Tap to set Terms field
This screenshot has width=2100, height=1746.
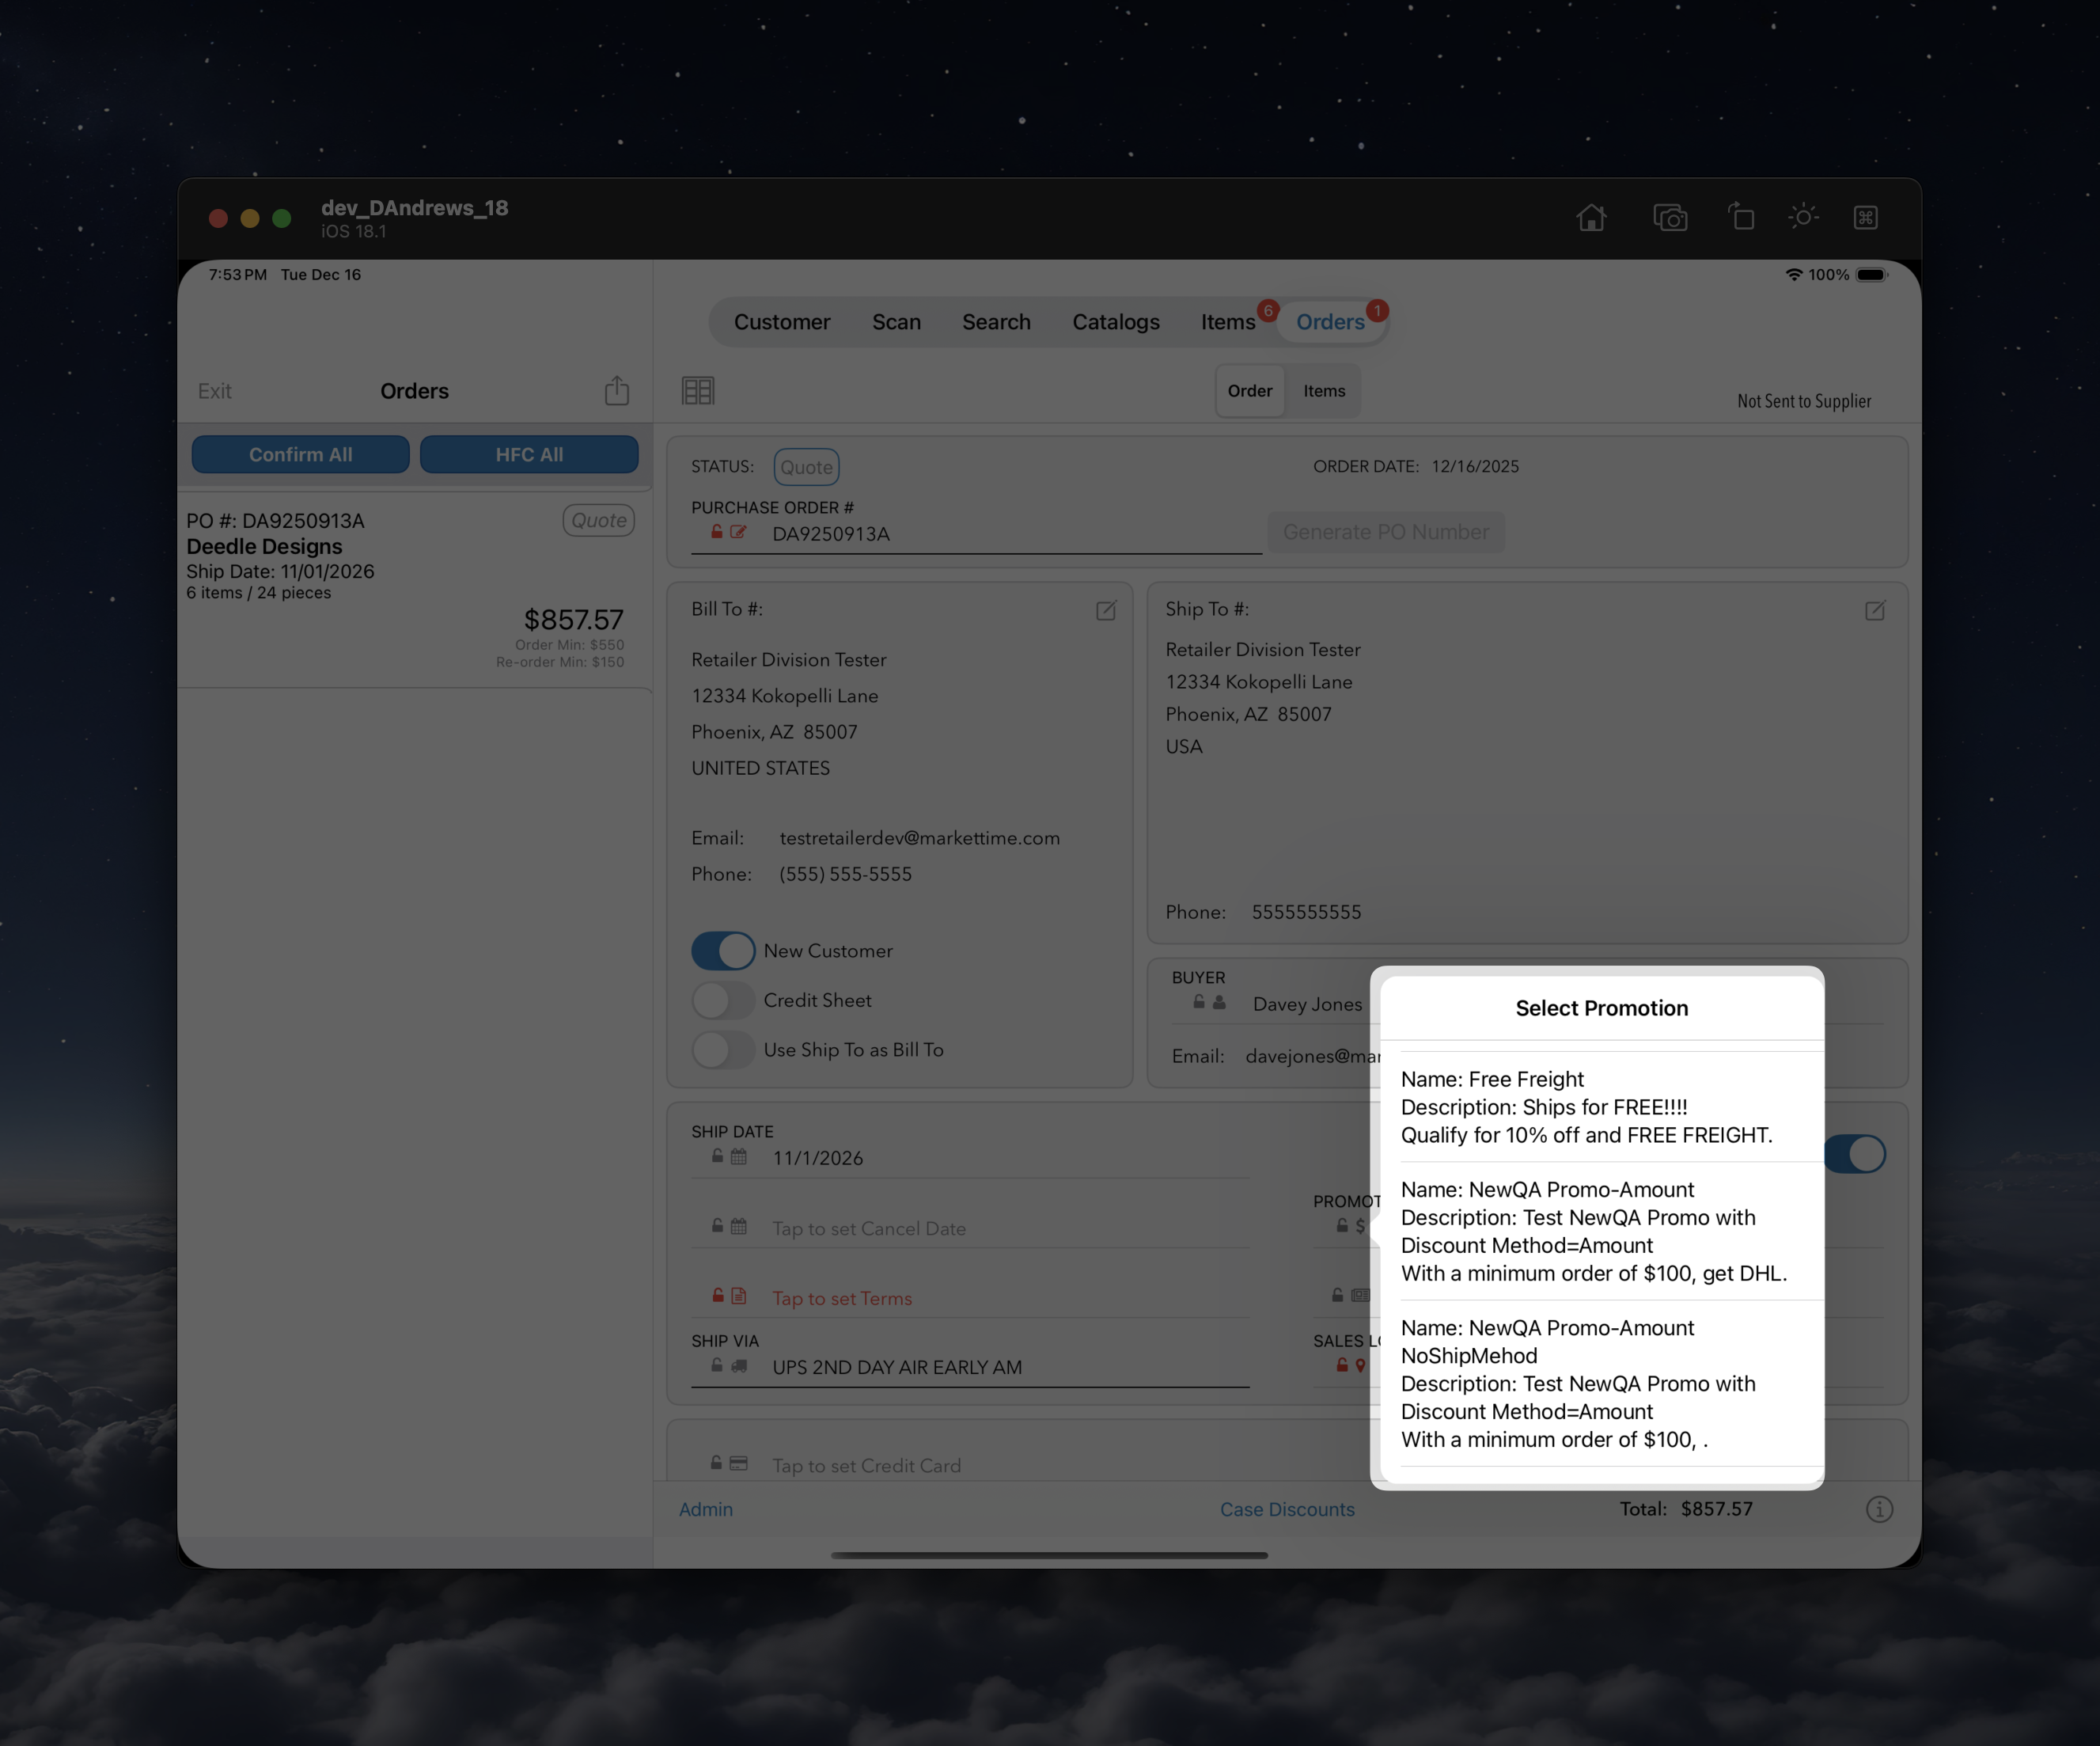842,1298
